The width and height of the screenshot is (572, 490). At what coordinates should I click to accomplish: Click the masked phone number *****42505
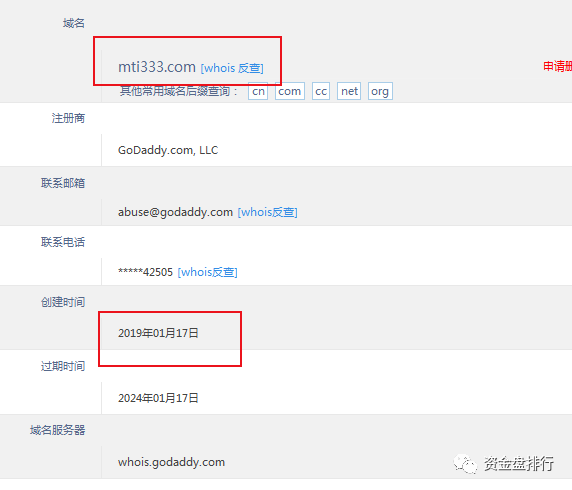tap(145, 272)
